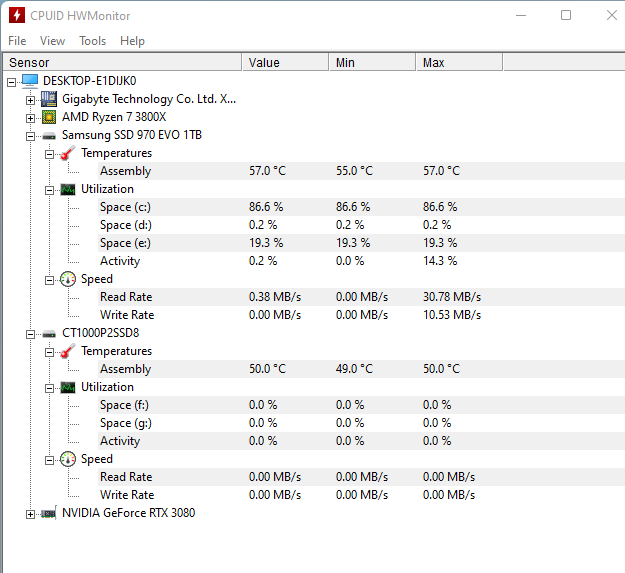Screen dimensions: 625x573
Task: Select the DESKTOP-E1DIJK0 tree label
Action: point(90,81)
